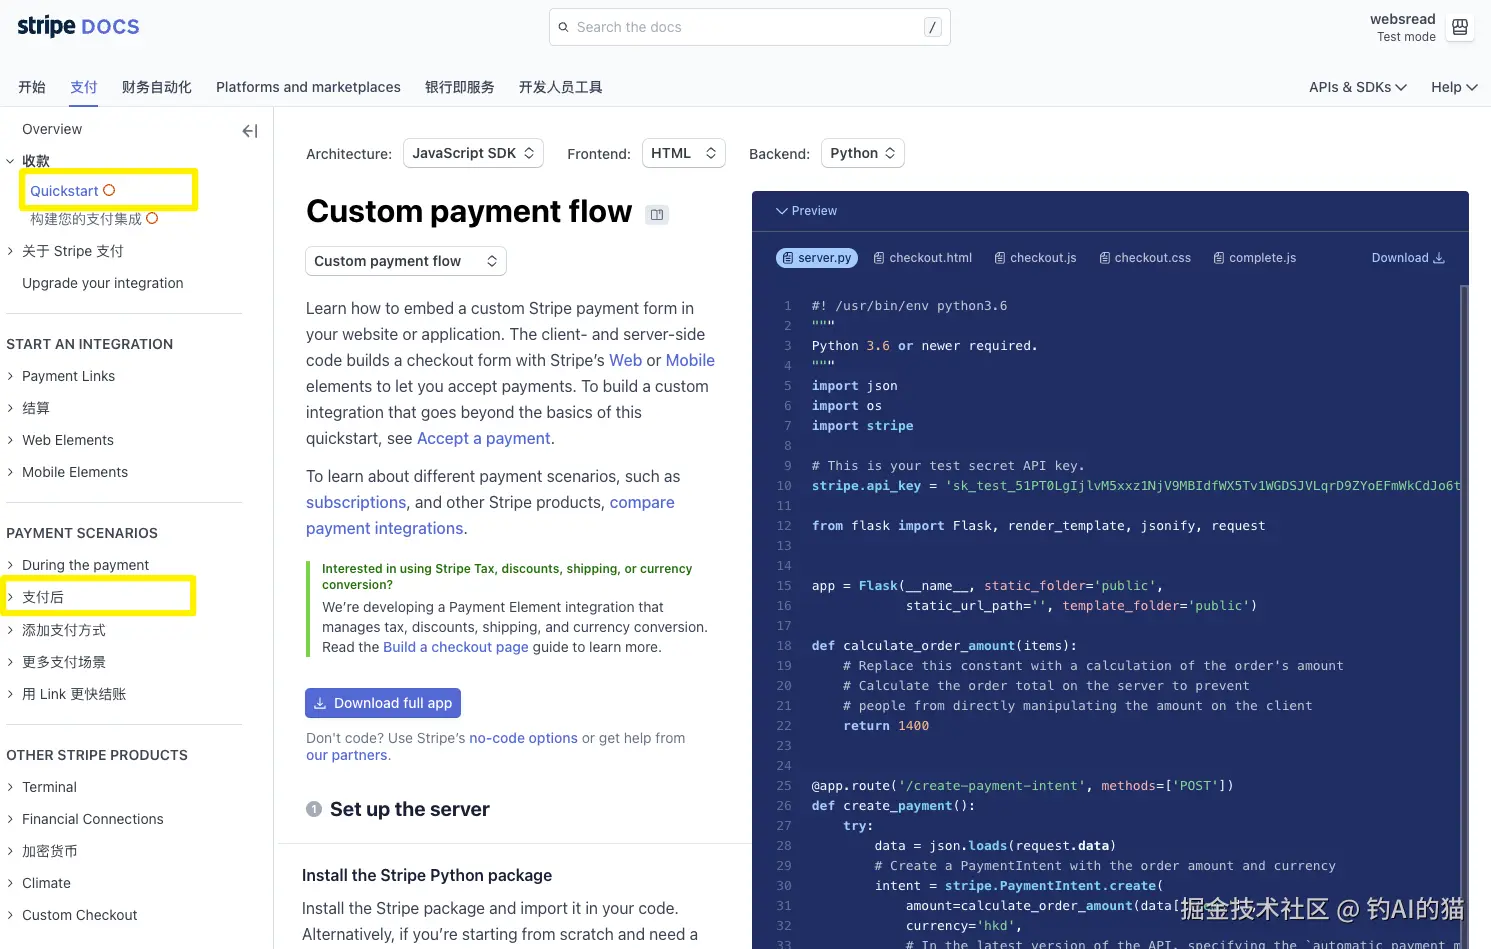Expand Payment Links in the sidebar
This screenshot has width=1491, height=949.
point(10,376)
